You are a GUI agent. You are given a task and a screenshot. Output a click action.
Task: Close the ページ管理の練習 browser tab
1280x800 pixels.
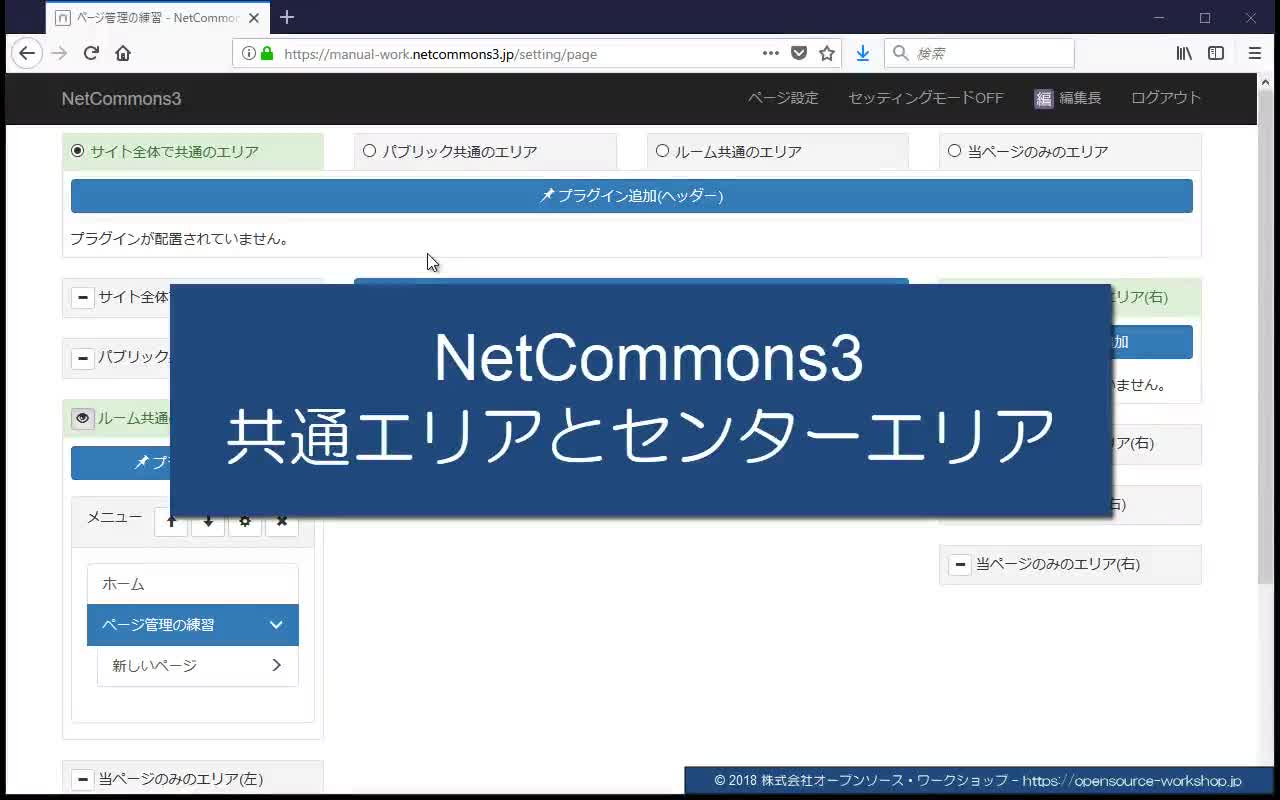point(254,18)
